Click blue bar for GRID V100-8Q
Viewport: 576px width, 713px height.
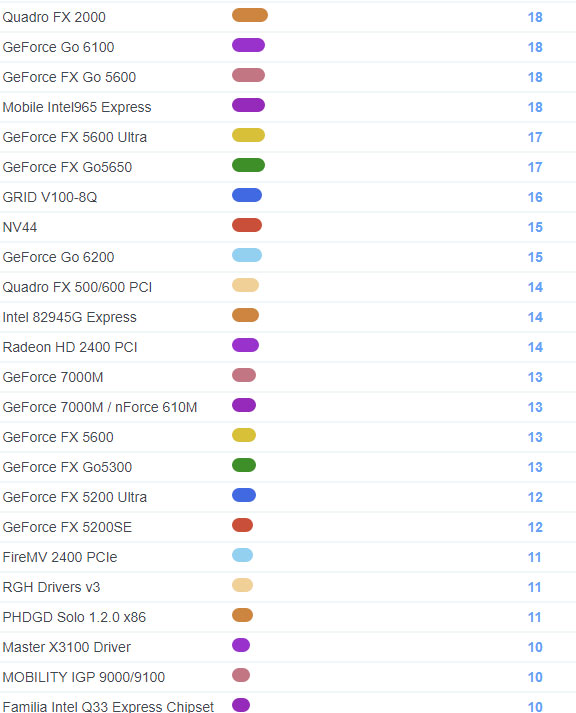point(247,195)
